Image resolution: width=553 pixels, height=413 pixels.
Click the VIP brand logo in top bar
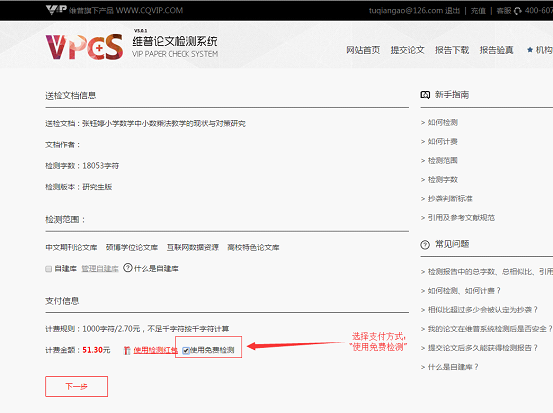click(56, 10)
